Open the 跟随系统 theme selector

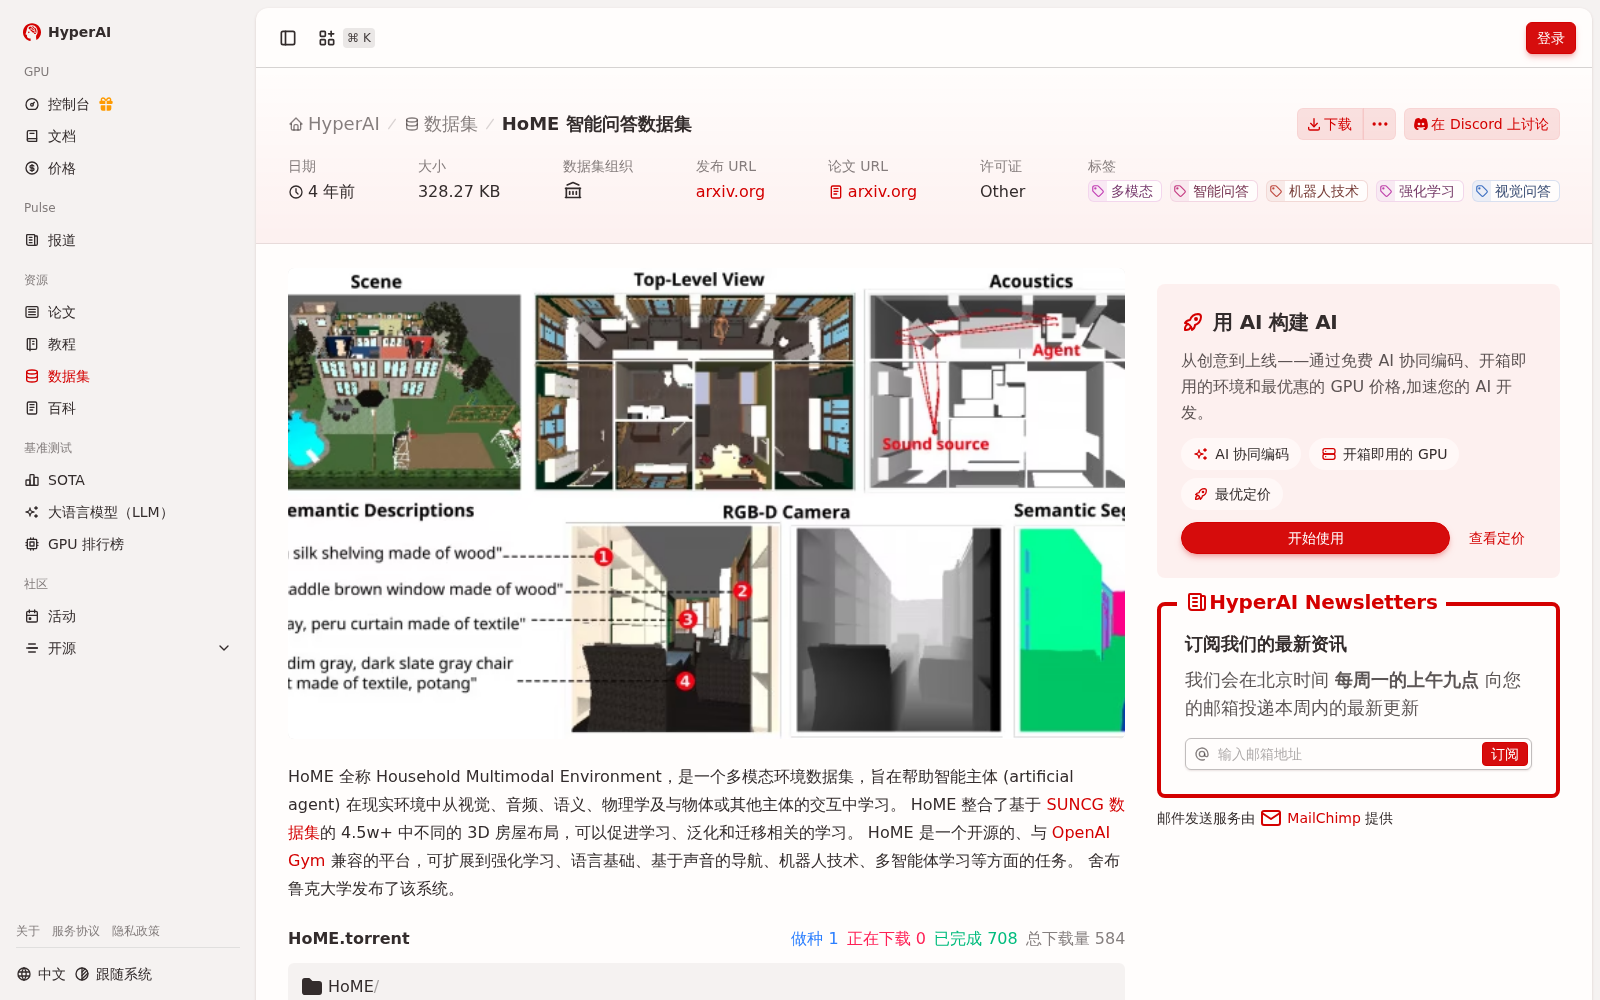[113, 974]
